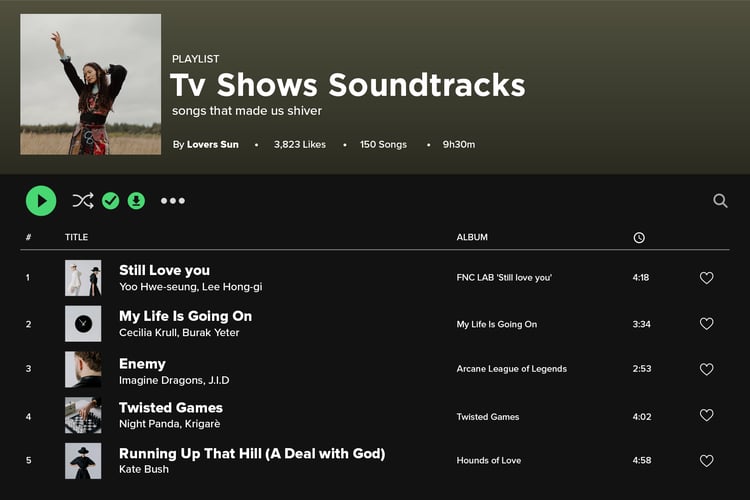
Task: Sort by duration clock icon
Action: pos(639,238)
